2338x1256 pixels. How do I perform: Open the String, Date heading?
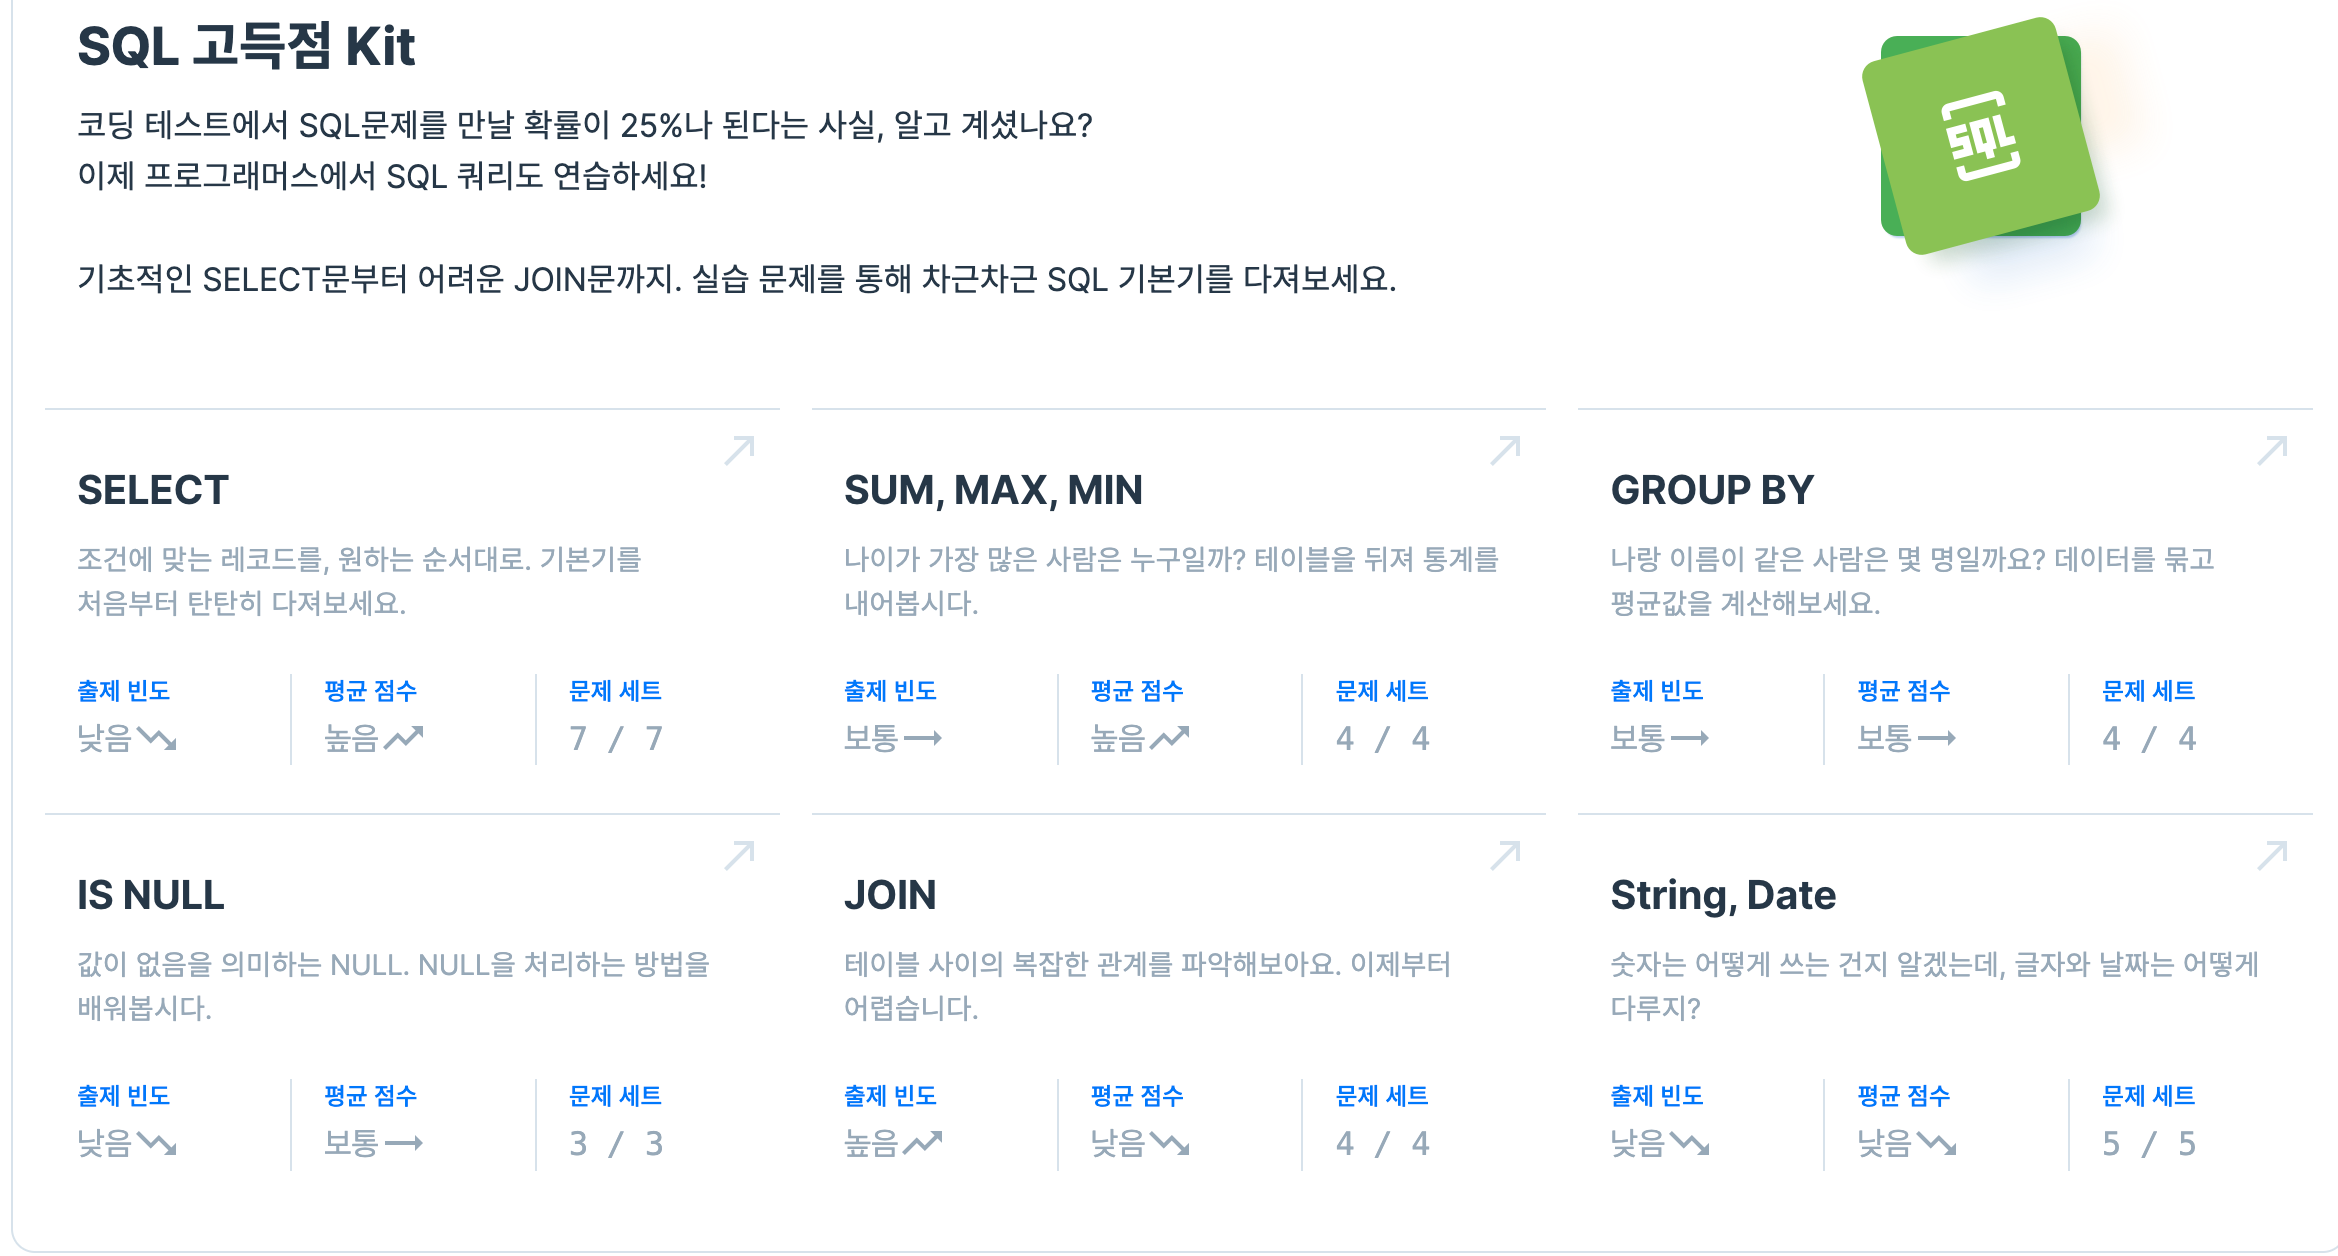1722,895
